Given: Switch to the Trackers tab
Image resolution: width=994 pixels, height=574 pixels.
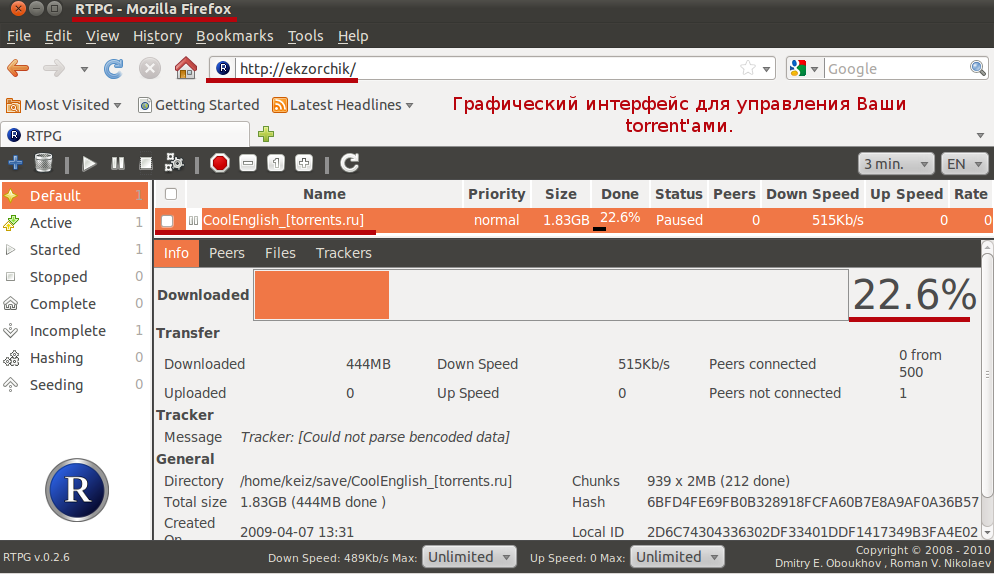Looking at the screenshot, I should point(344,253).
